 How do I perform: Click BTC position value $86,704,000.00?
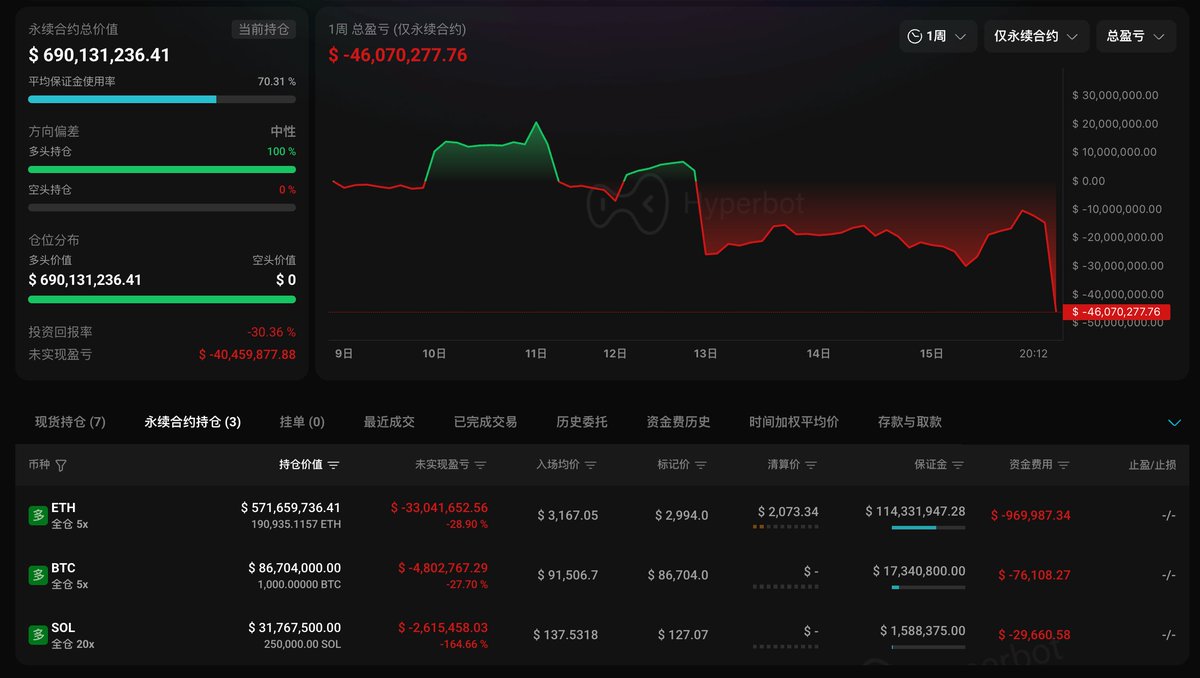click(294, 568)
